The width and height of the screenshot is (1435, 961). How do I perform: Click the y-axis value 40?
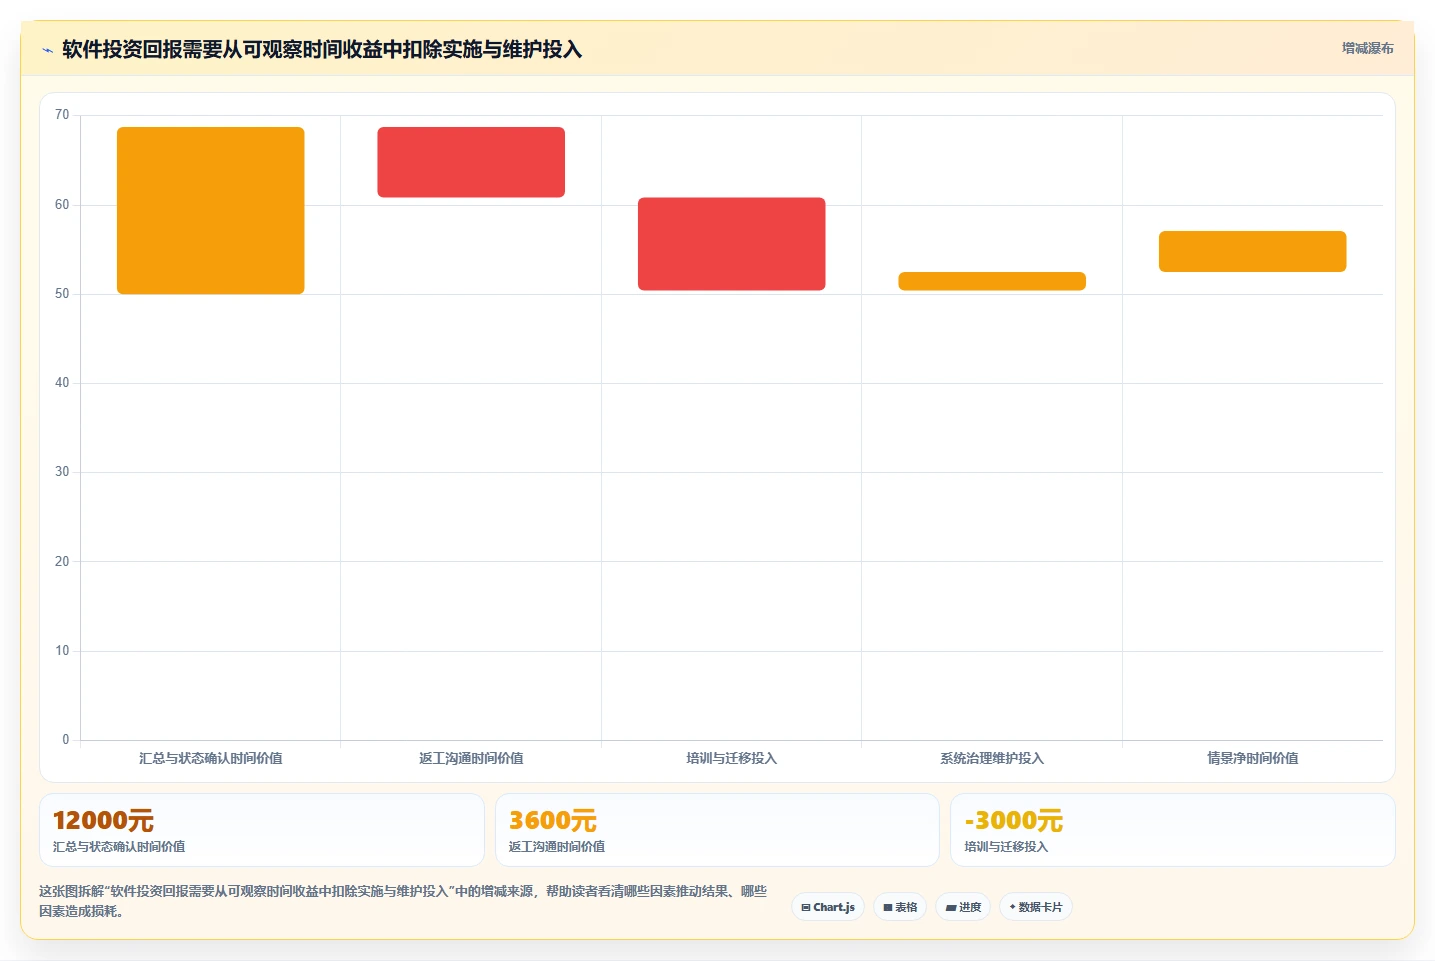[x=62, y=383]
